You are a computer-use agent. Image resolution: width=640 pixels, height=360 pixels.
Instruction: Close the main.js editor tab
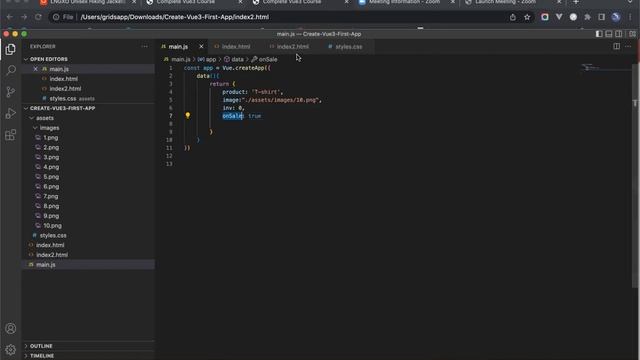click(x=201, y=47)
